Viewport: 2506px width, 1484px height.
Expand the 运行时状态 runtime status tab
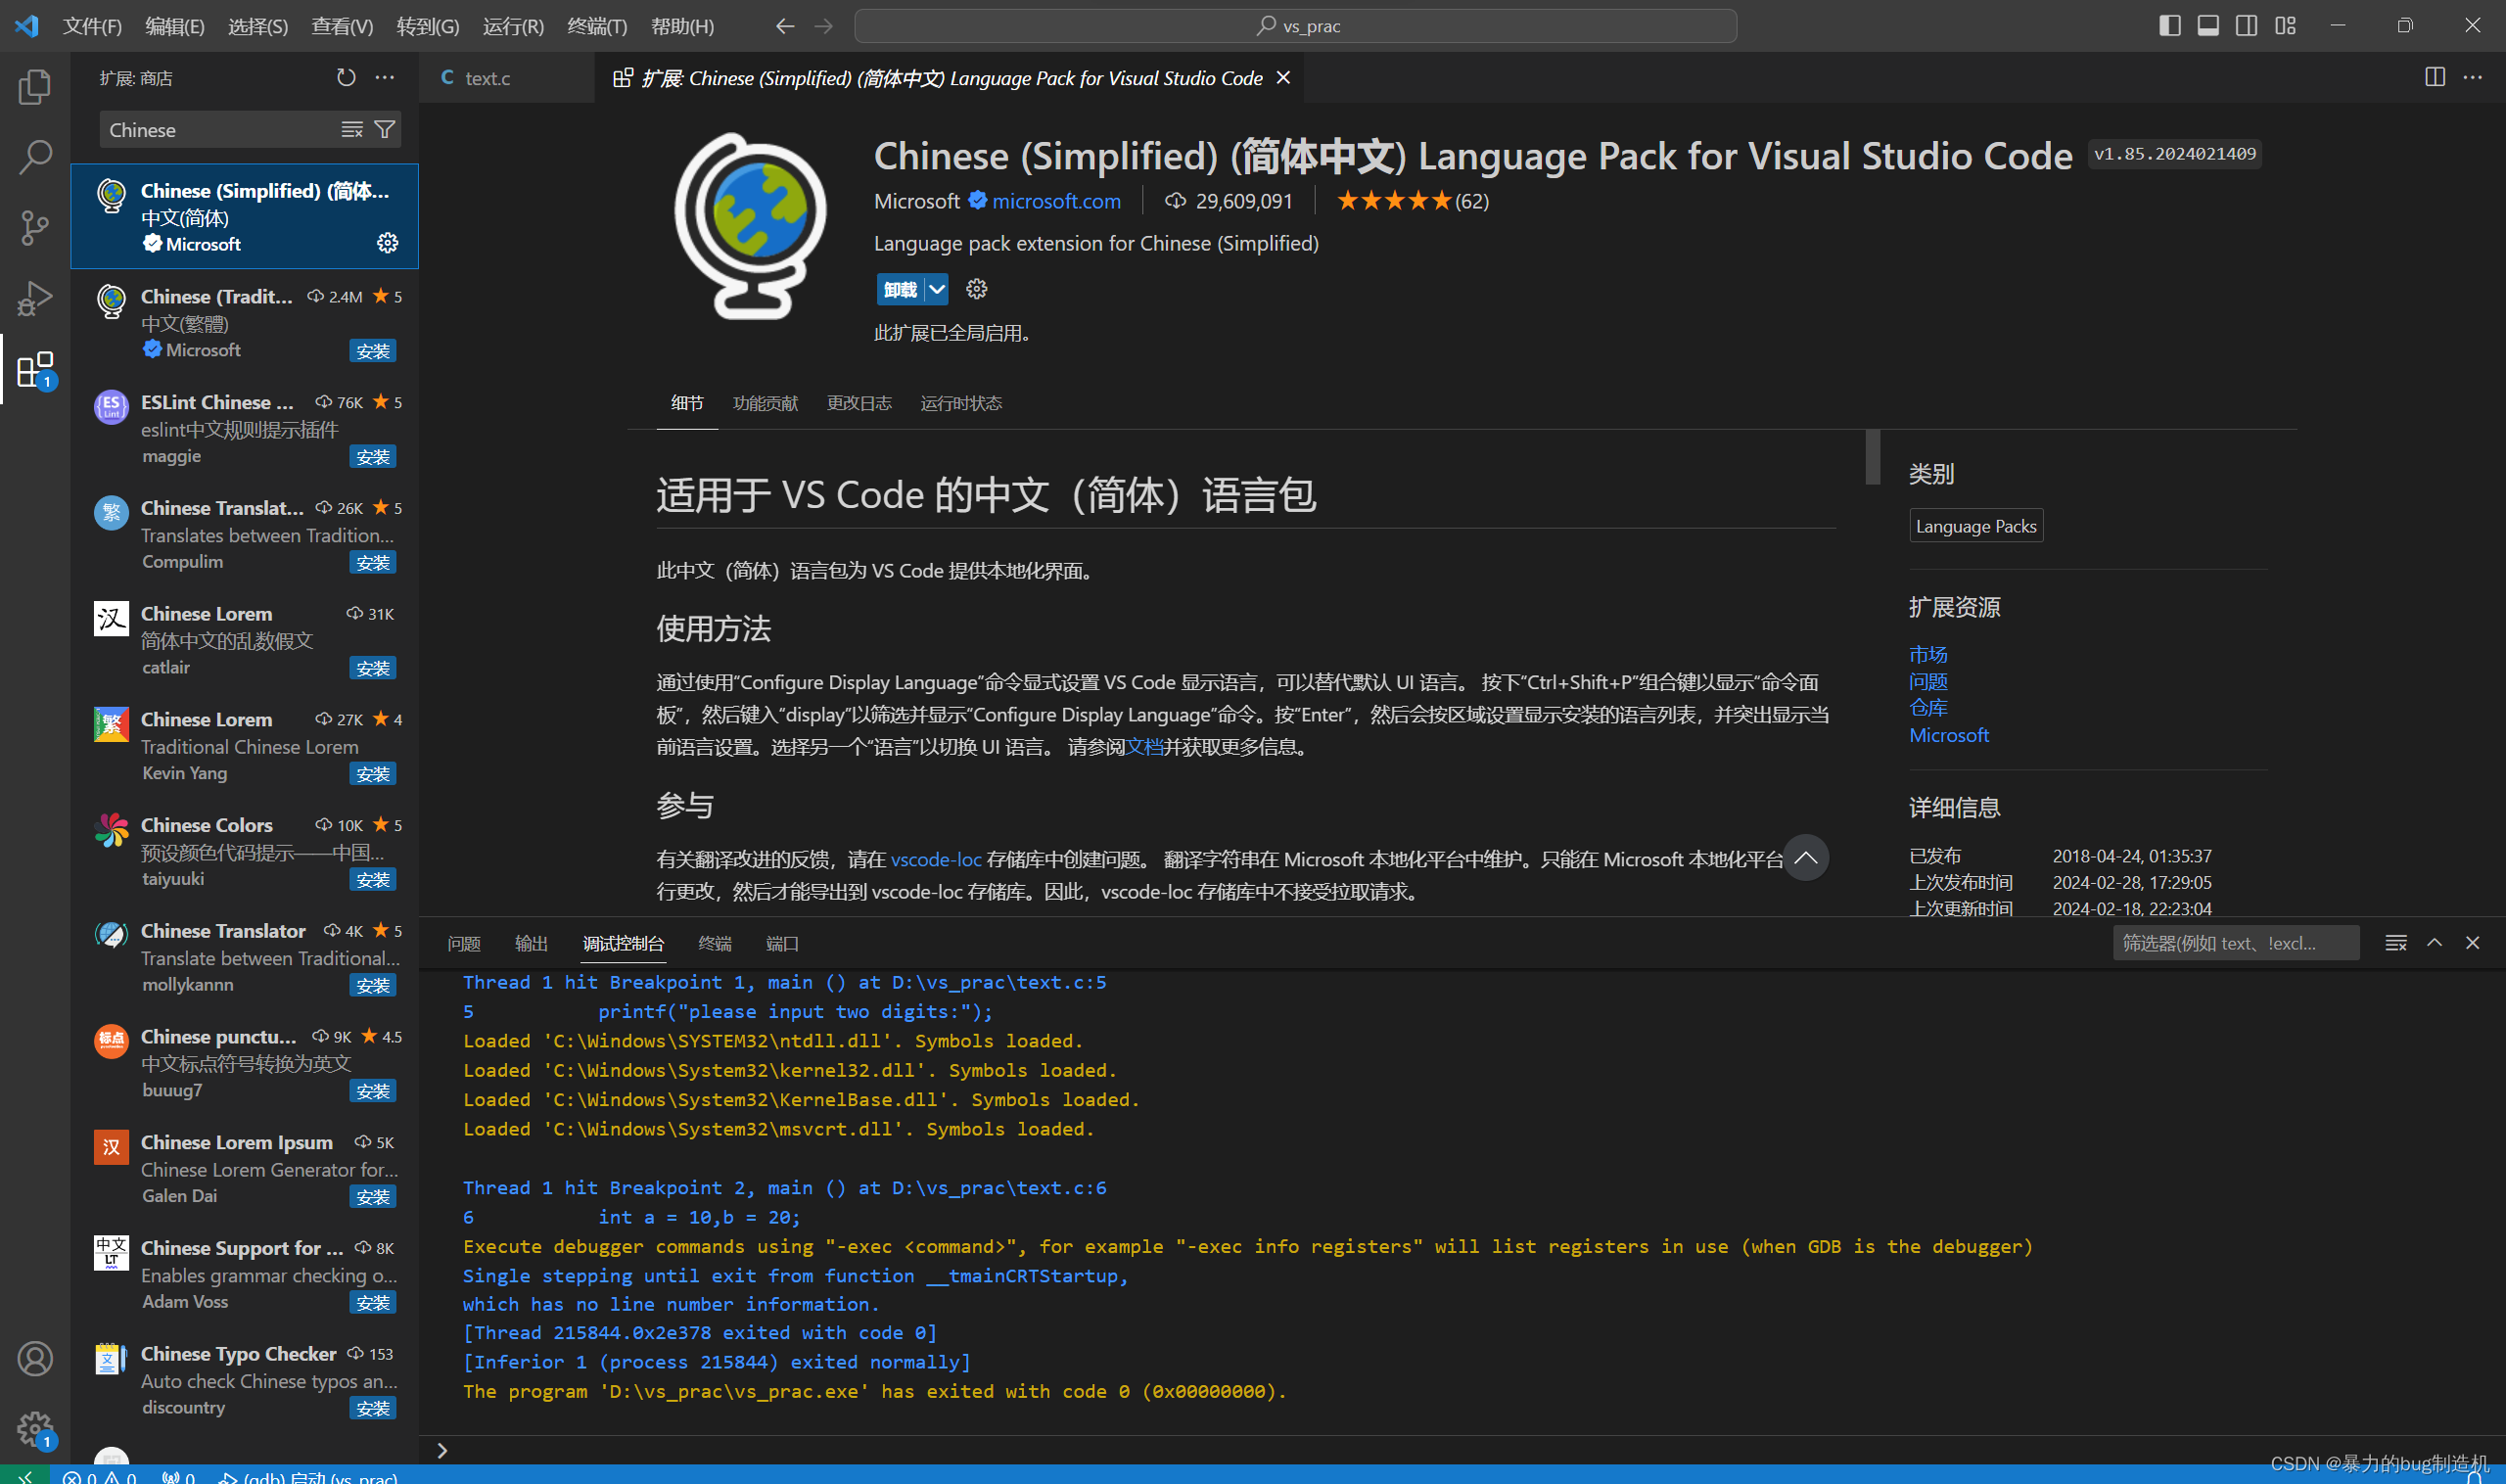pos(962,402)
